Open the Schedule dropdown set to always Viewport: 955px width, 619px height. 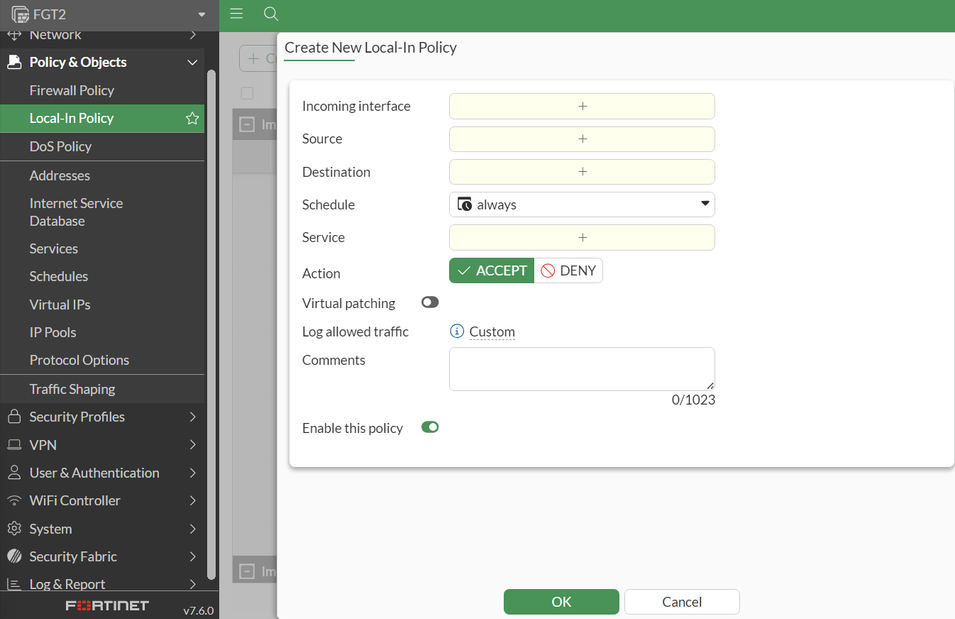[x=582, y=205]
